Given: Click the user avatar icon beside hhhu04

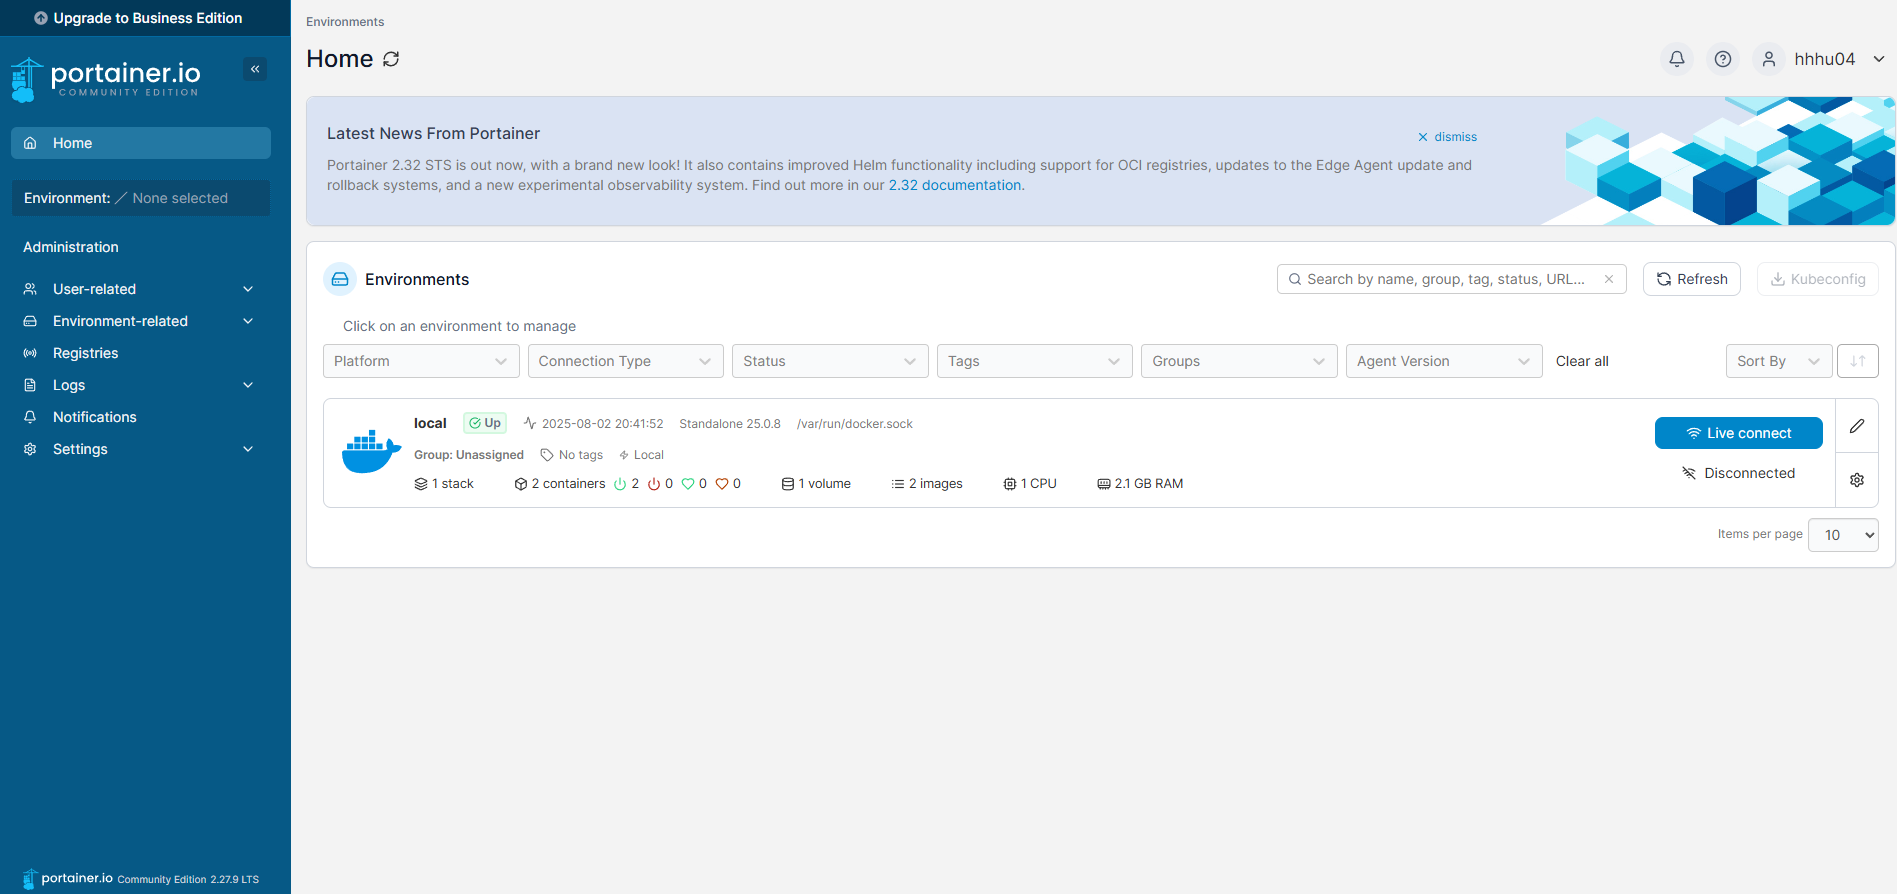Looking at the screenshot, I should pyautogui.click(x=1769, y=59).
